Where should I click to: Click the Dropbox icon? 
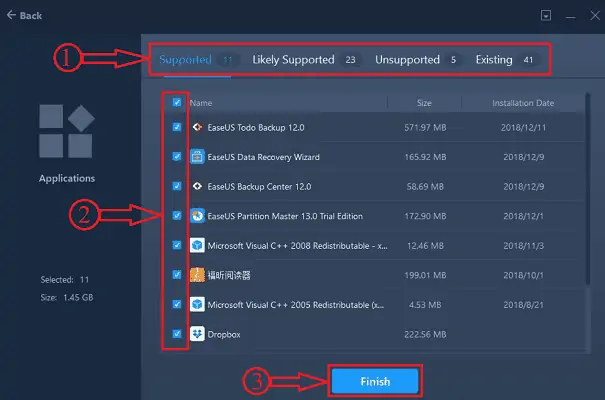point(197,334)
